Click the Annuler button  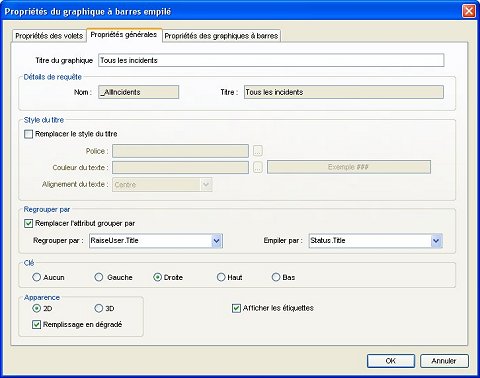pos(444,361)
